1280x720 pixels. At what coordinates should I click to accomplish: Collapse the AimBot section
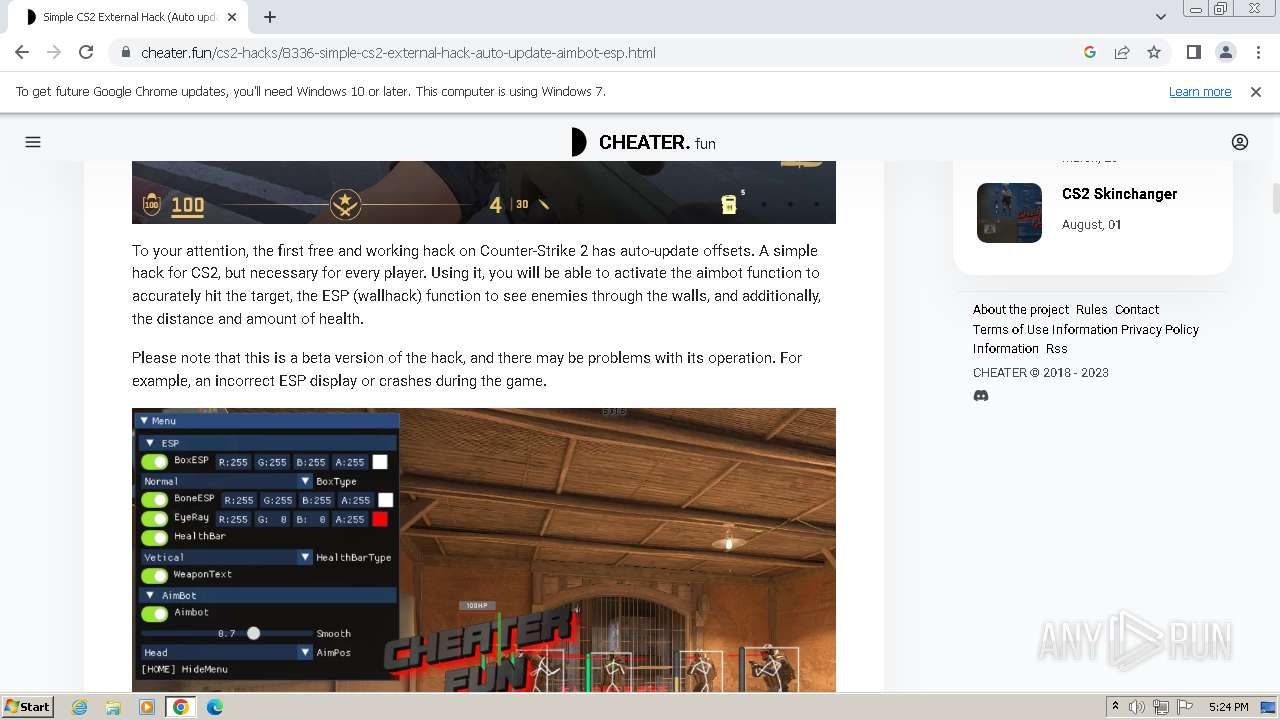pos(151,595)
